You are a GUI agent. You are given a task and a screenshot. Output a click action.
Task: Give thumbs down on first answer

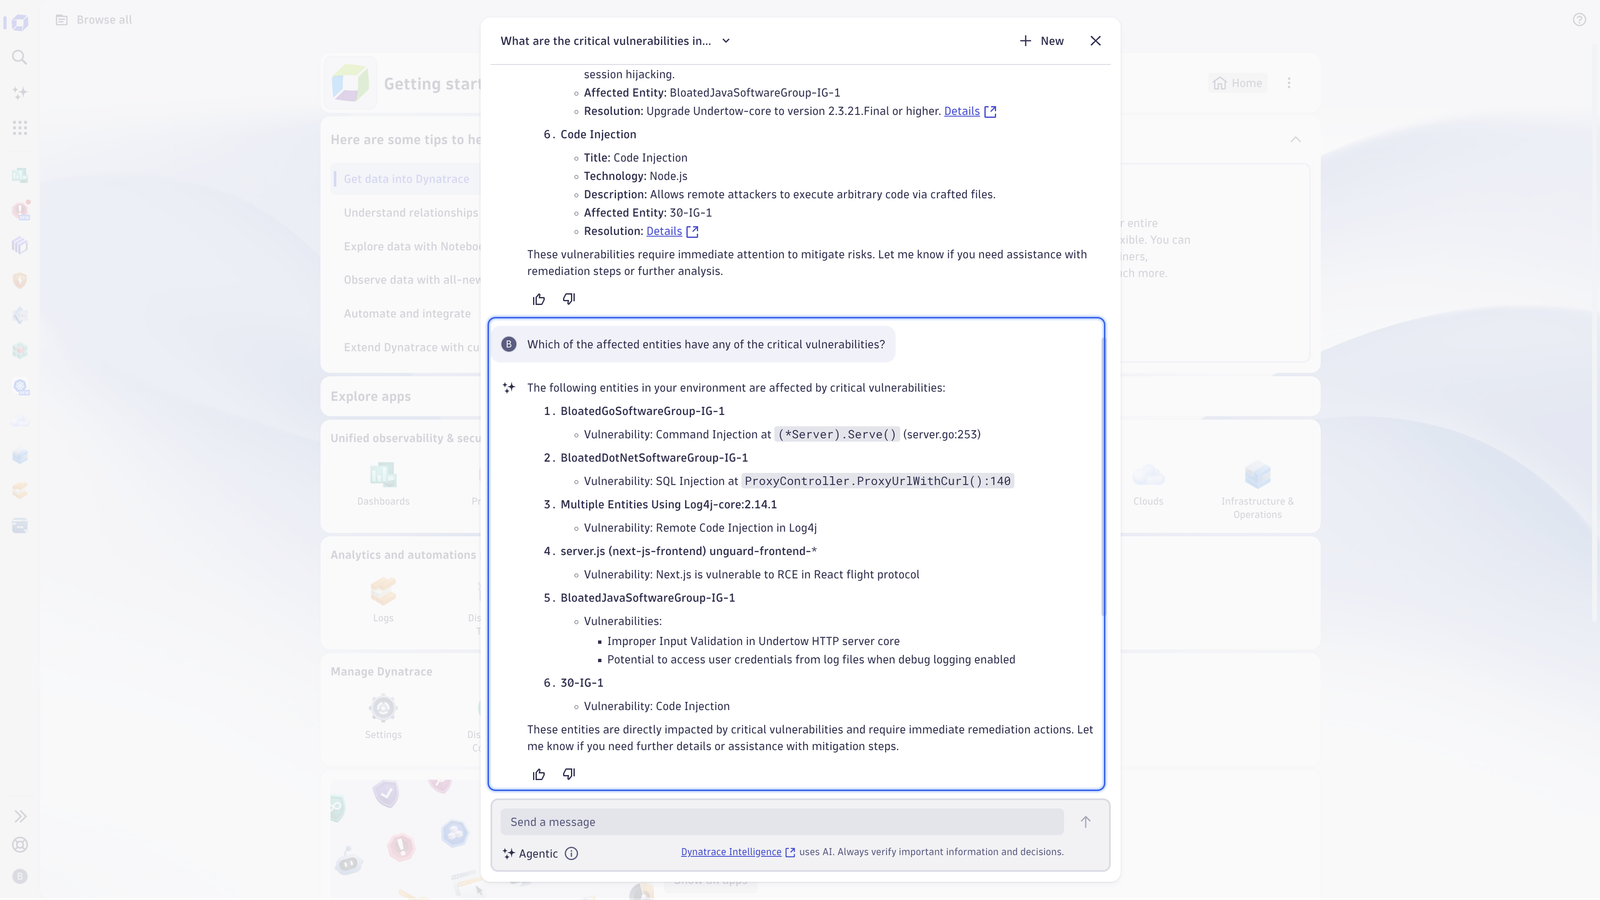click(x=569, y=299)
